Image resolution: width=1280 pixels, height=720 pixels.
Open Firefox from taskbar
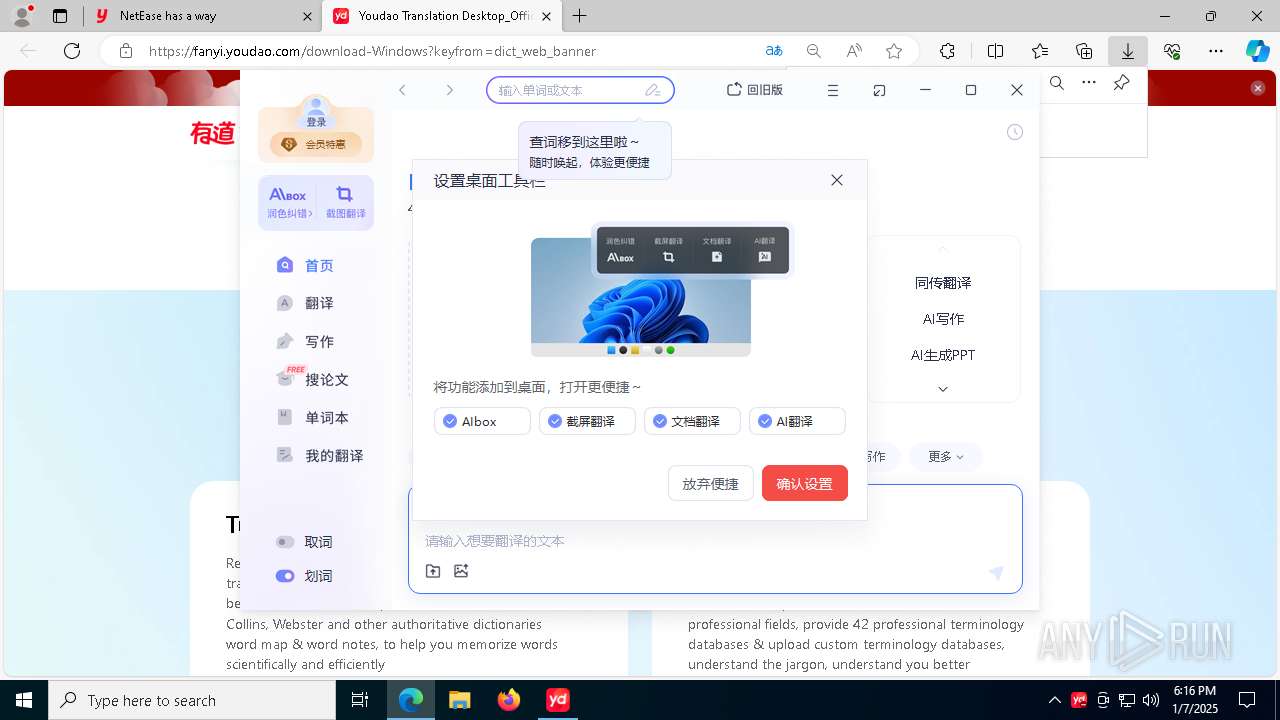point(509,700)
